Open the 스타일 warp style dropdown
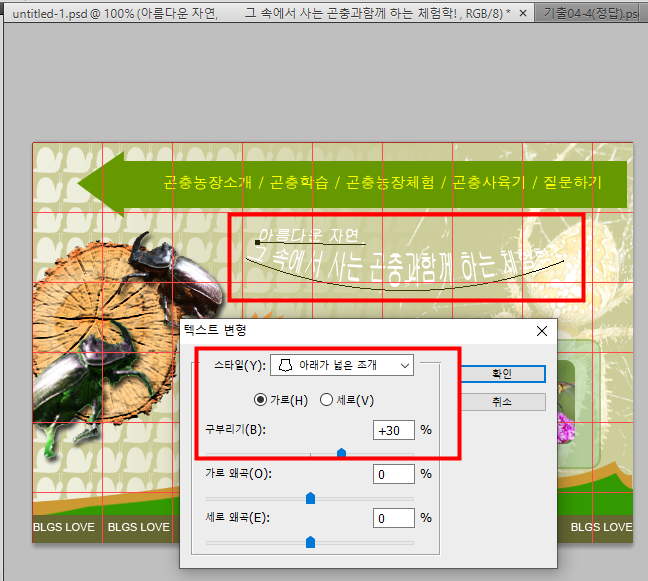 [x=341, y=366]
